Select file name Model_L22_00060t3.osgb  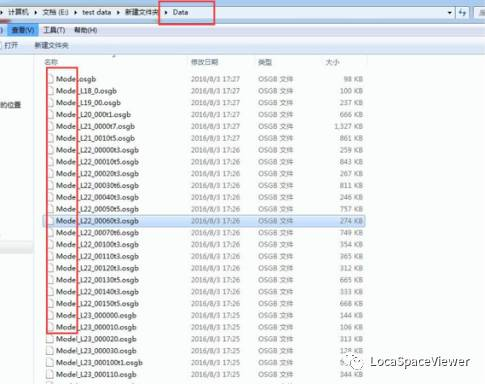pyautogui.click(x=97, y=221)
